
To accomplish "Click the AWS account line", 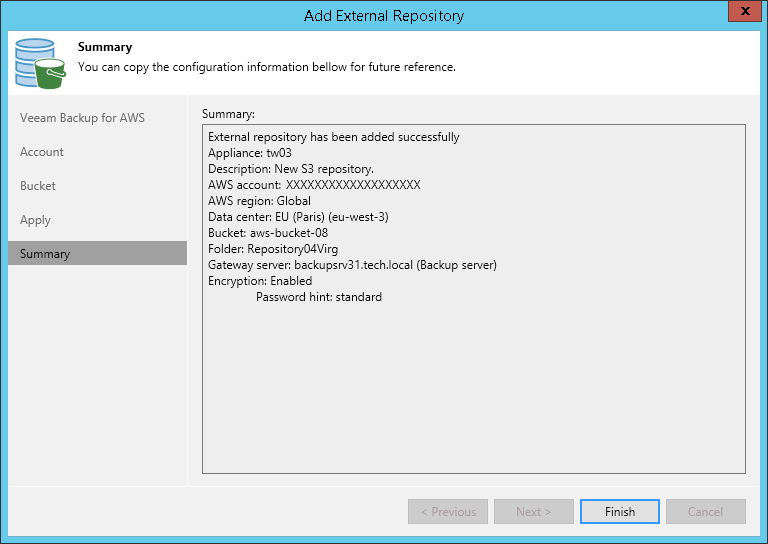I will coord(314,185).
